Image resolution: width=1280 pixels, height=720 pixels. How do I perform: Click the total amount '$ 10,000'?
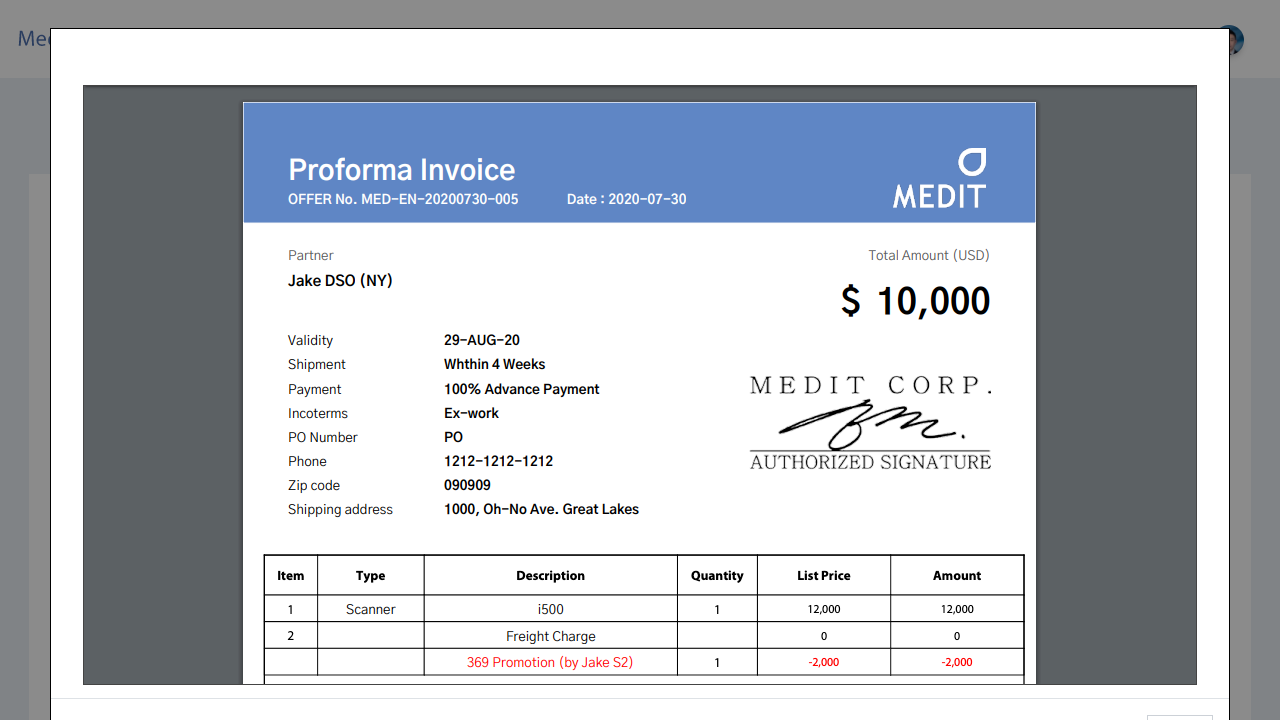point(914,300)
